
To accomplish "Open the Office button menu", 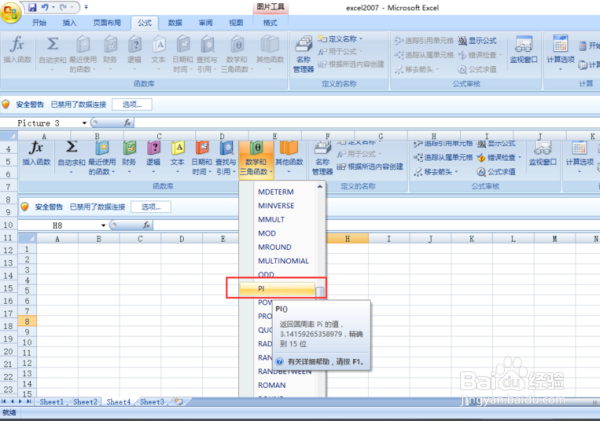I will coord(10,13).
